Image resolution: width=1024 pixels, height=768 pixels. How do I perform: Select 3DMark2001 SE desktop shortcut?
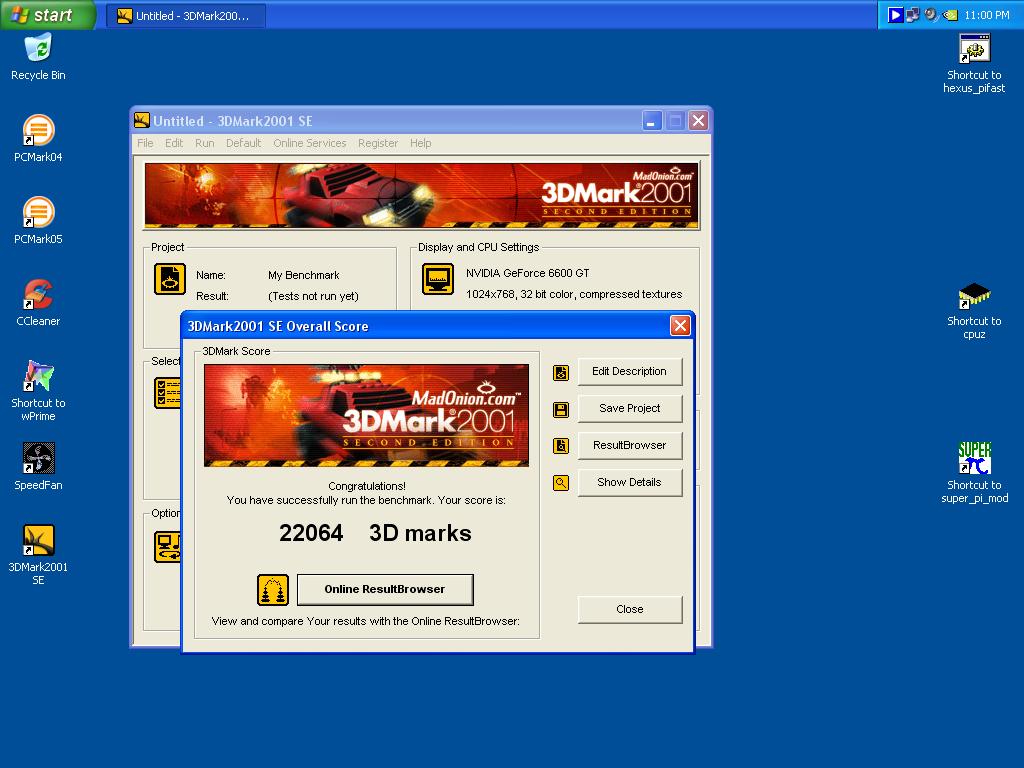pyautogui.click(x=38, y=555)
